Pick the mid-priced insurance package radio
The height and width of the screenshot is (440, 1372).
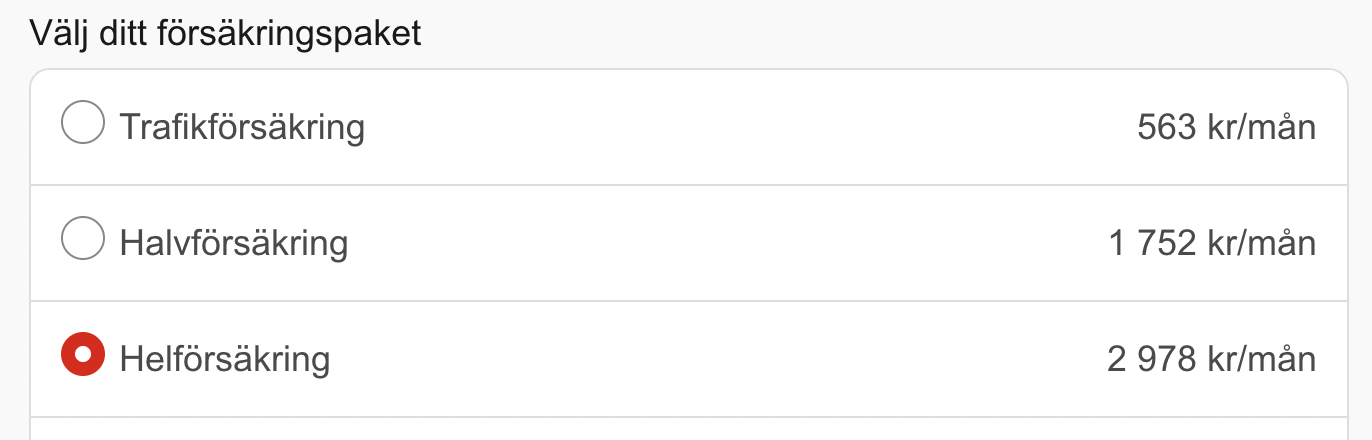[x=83, y=241]
